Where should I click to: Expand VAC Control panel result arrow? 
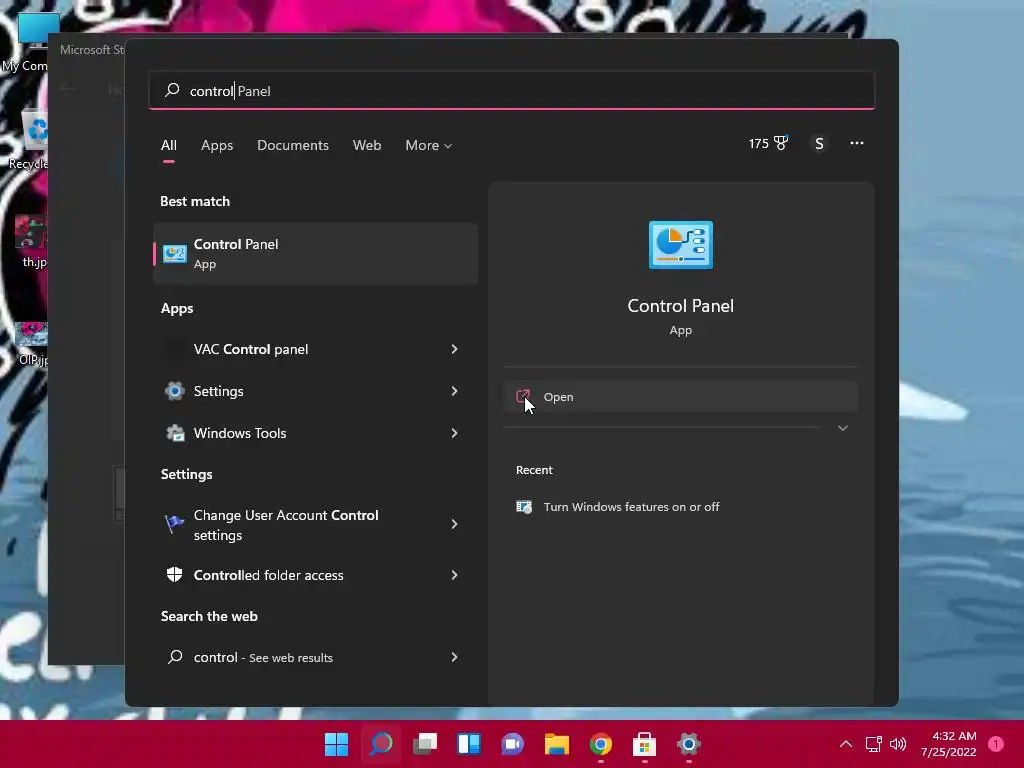pos(455,349)
